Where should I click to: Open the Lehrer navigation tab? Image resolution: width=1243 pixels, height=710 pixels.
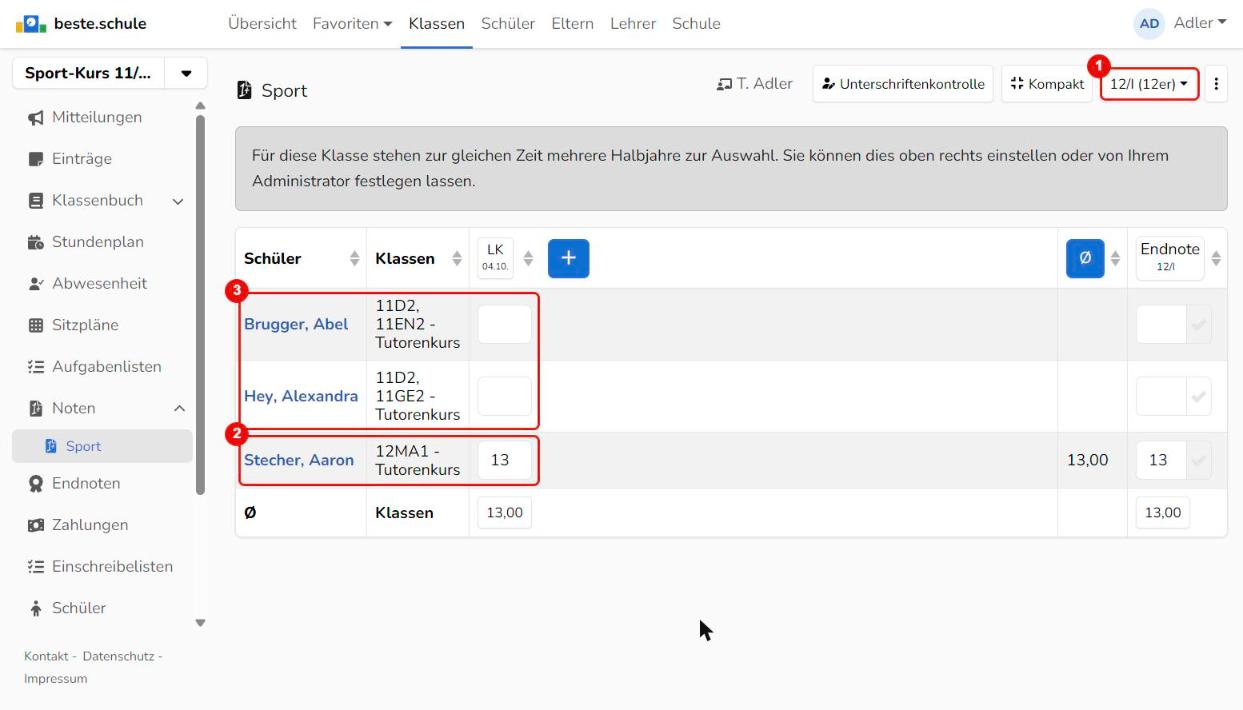[633, 23]
